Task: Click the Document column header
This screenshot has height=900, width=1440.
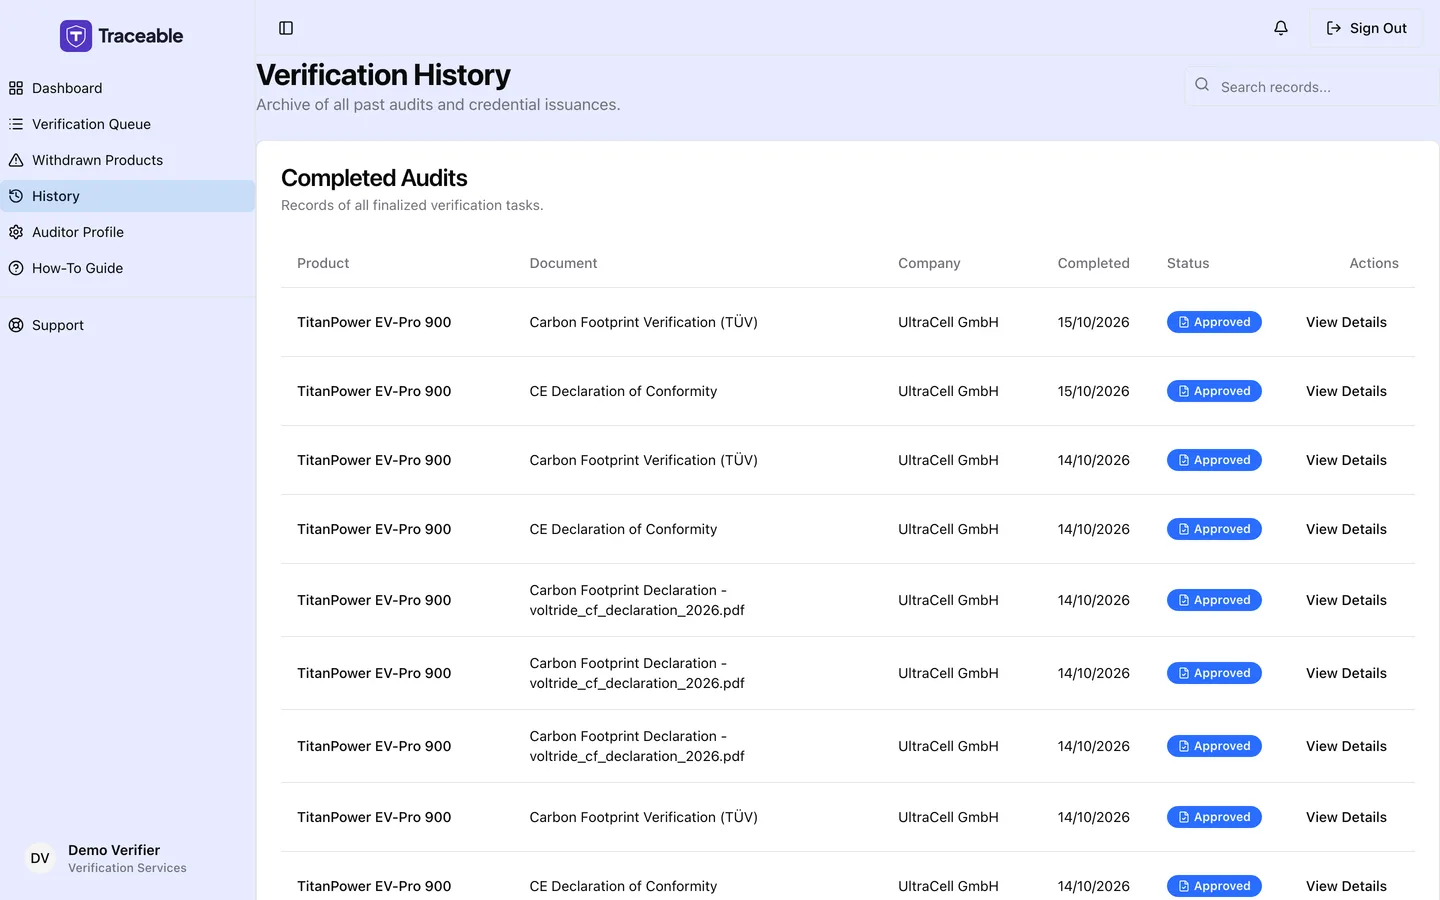Action: [x=563, y=263]
